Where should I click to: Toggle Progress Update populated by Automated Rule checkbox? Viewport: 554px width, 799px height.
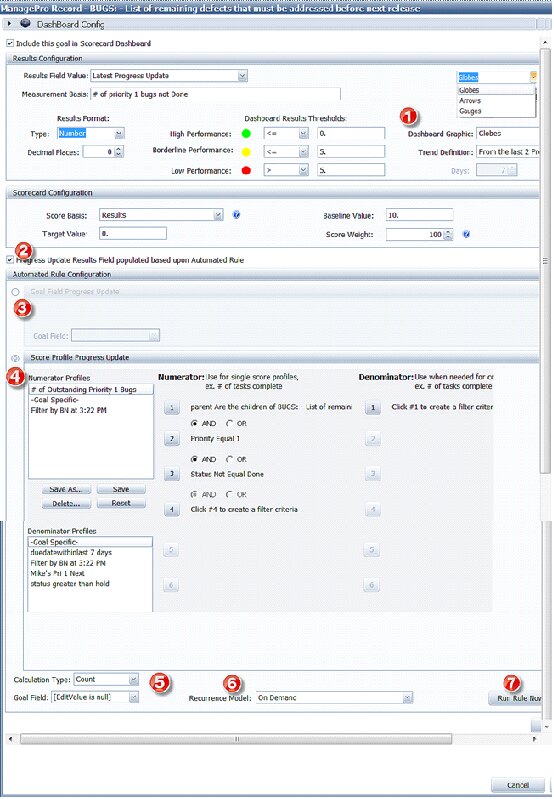[x=10, y=260]
